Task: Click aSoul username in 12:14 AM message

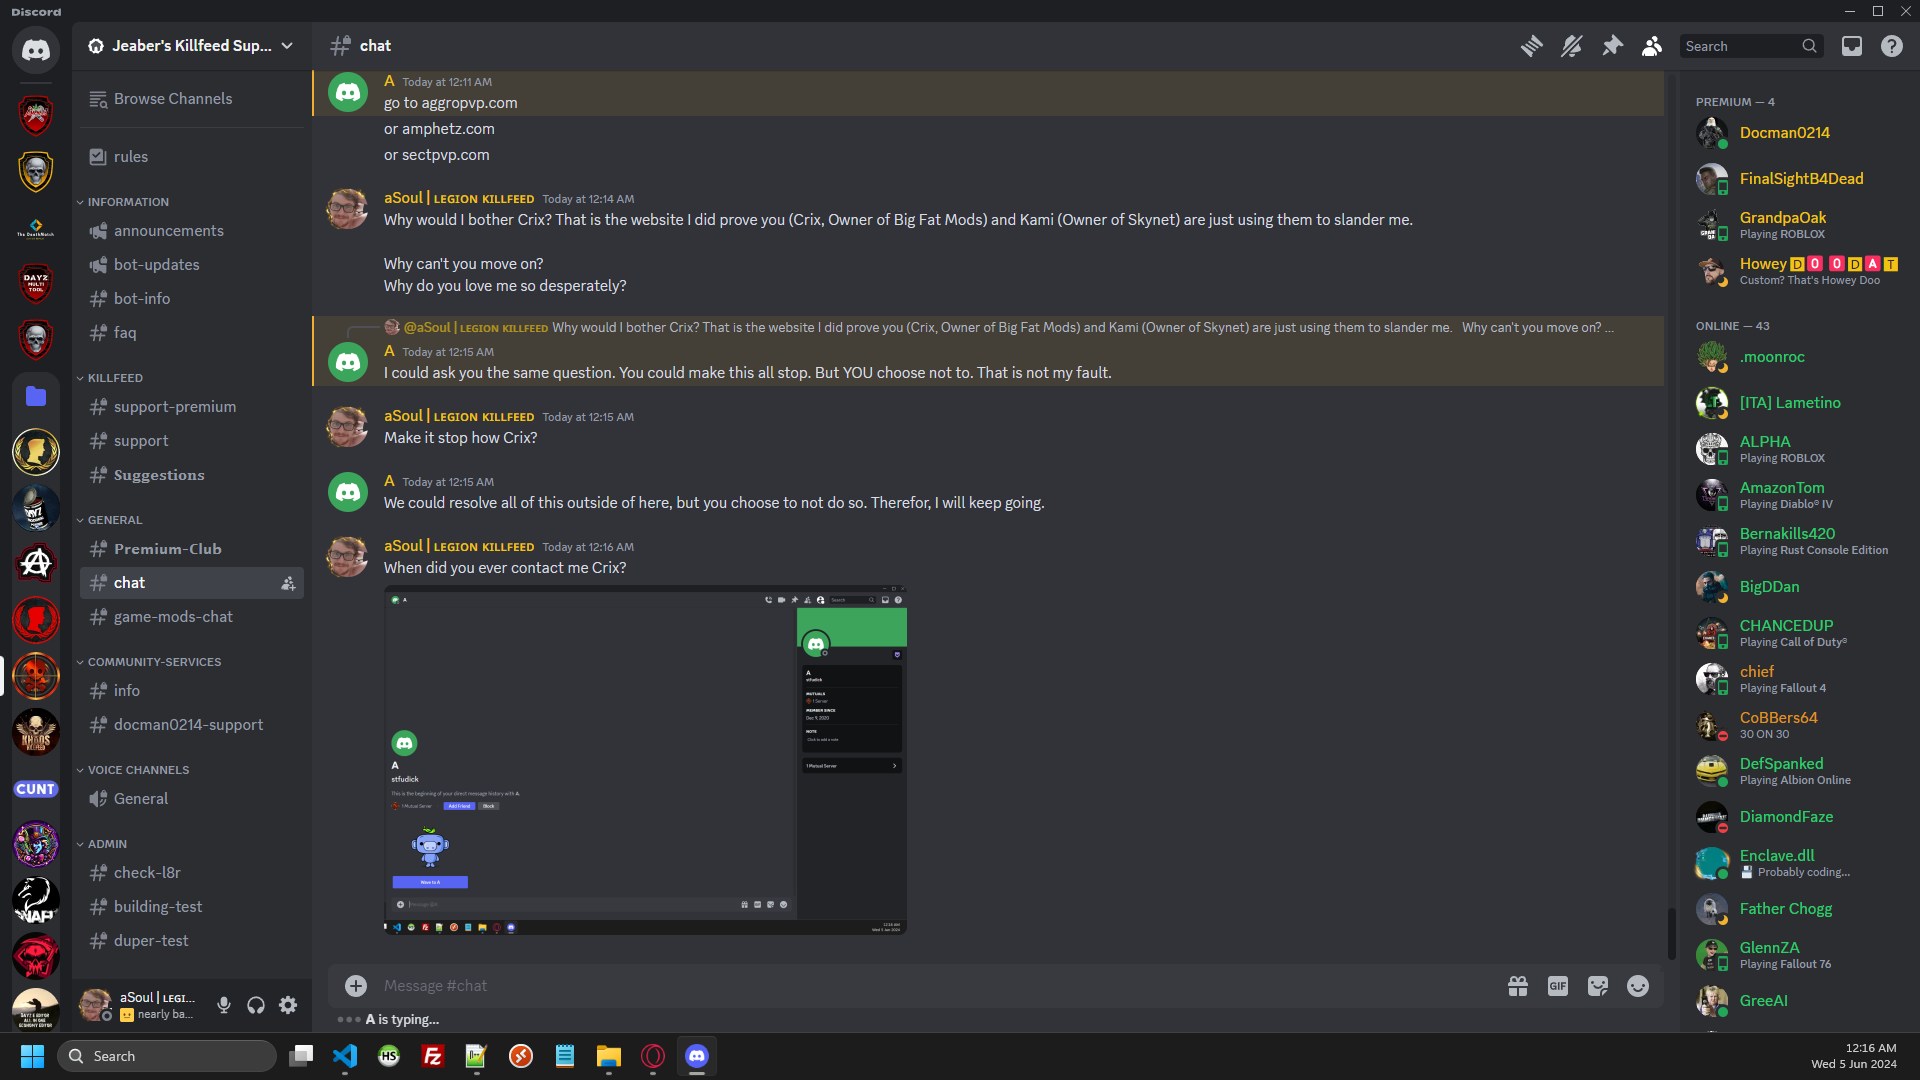Action: (459, 198)
